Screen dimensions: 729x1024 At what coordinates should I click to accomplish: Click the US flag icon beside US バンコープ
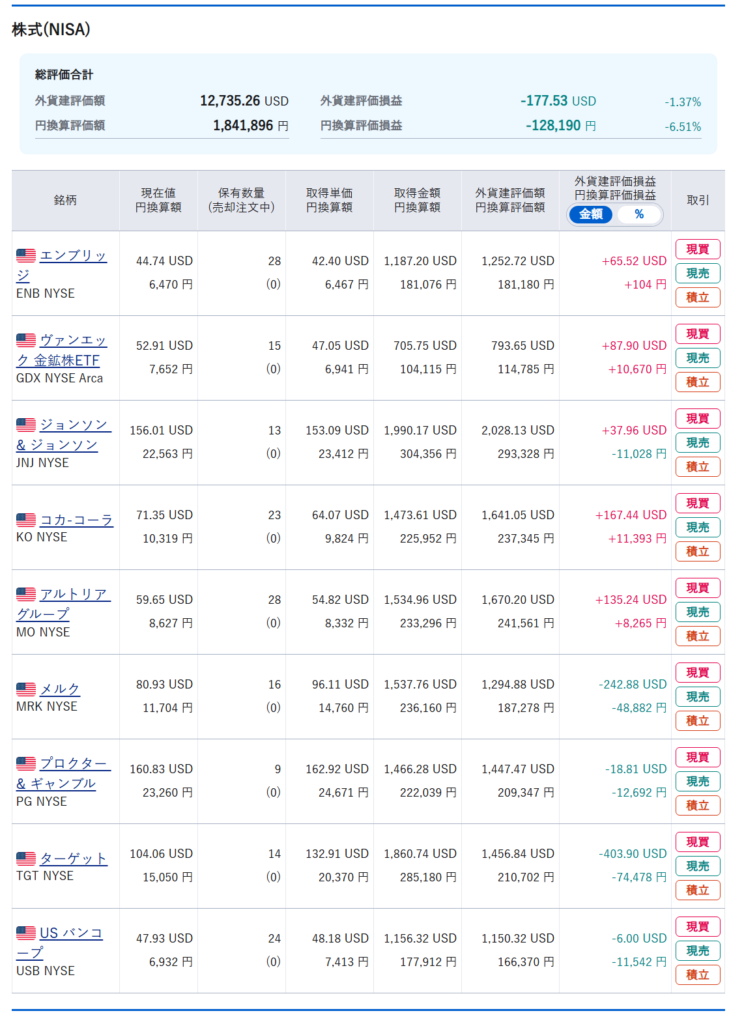26,933
